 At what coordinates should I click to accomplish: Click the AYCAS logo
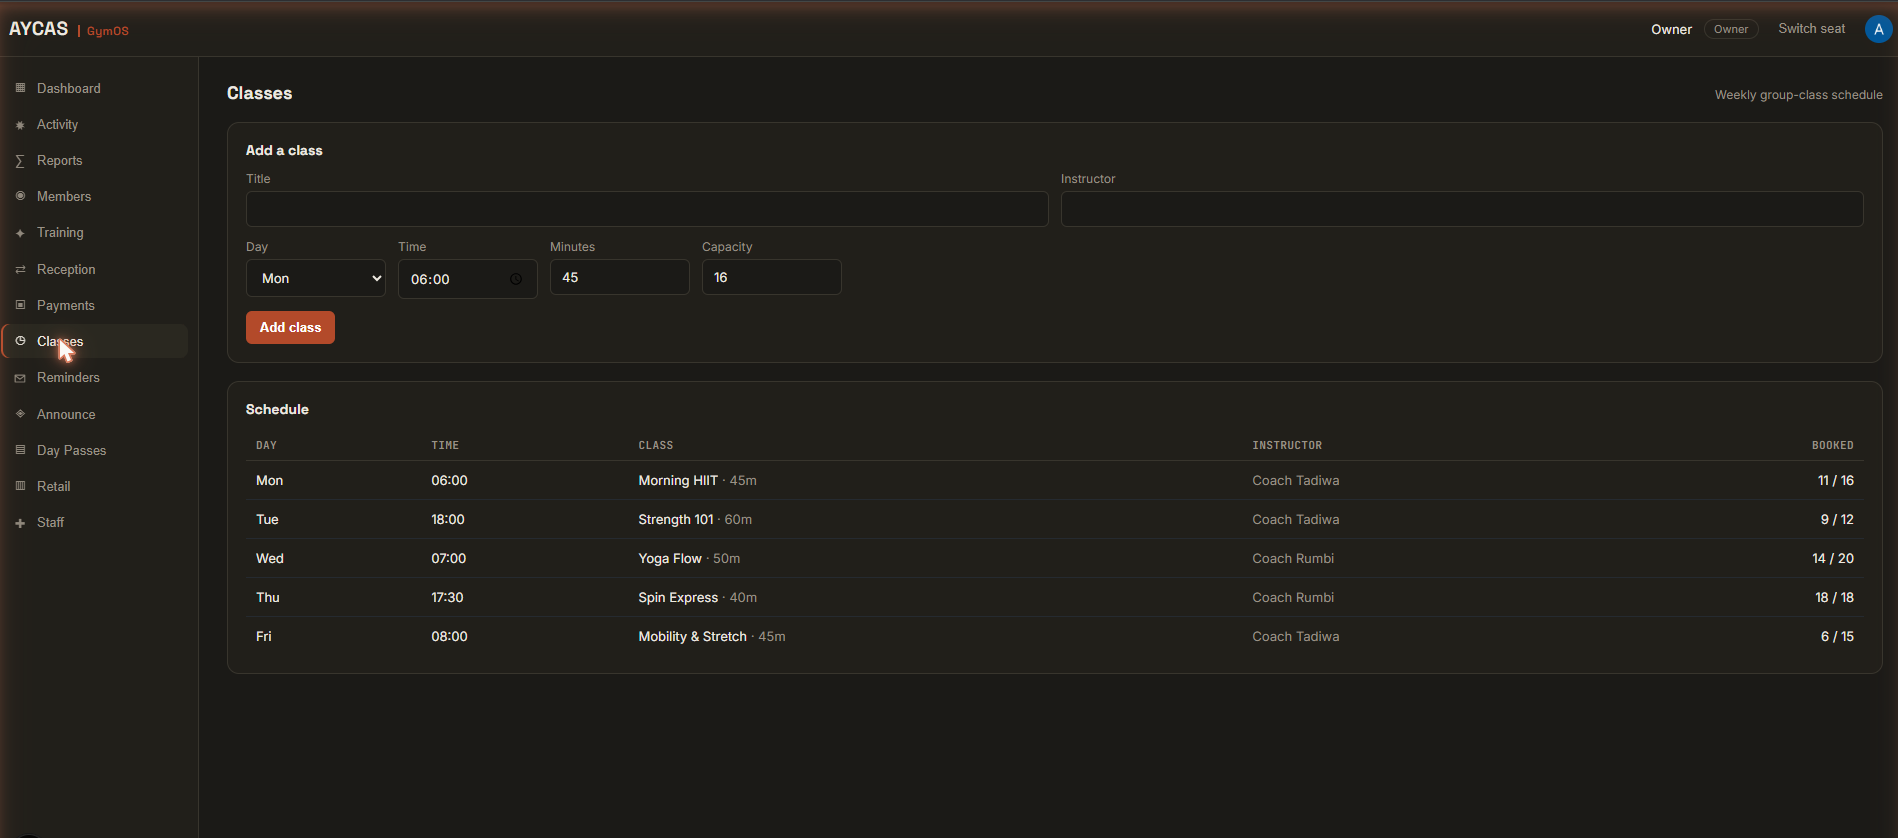(39, 29)
